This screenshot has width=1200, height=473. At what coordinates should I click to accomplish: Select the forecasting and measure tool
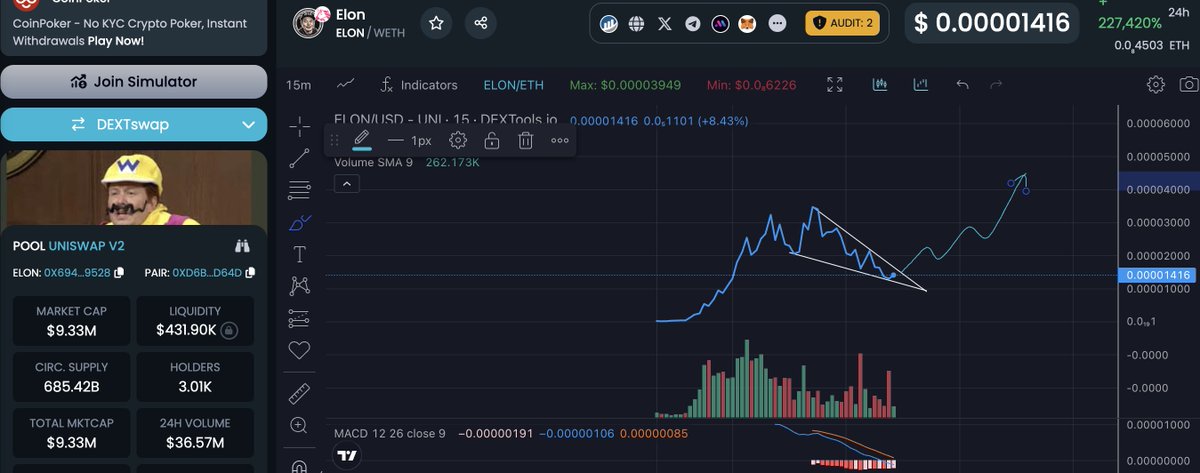click(299, 318)
